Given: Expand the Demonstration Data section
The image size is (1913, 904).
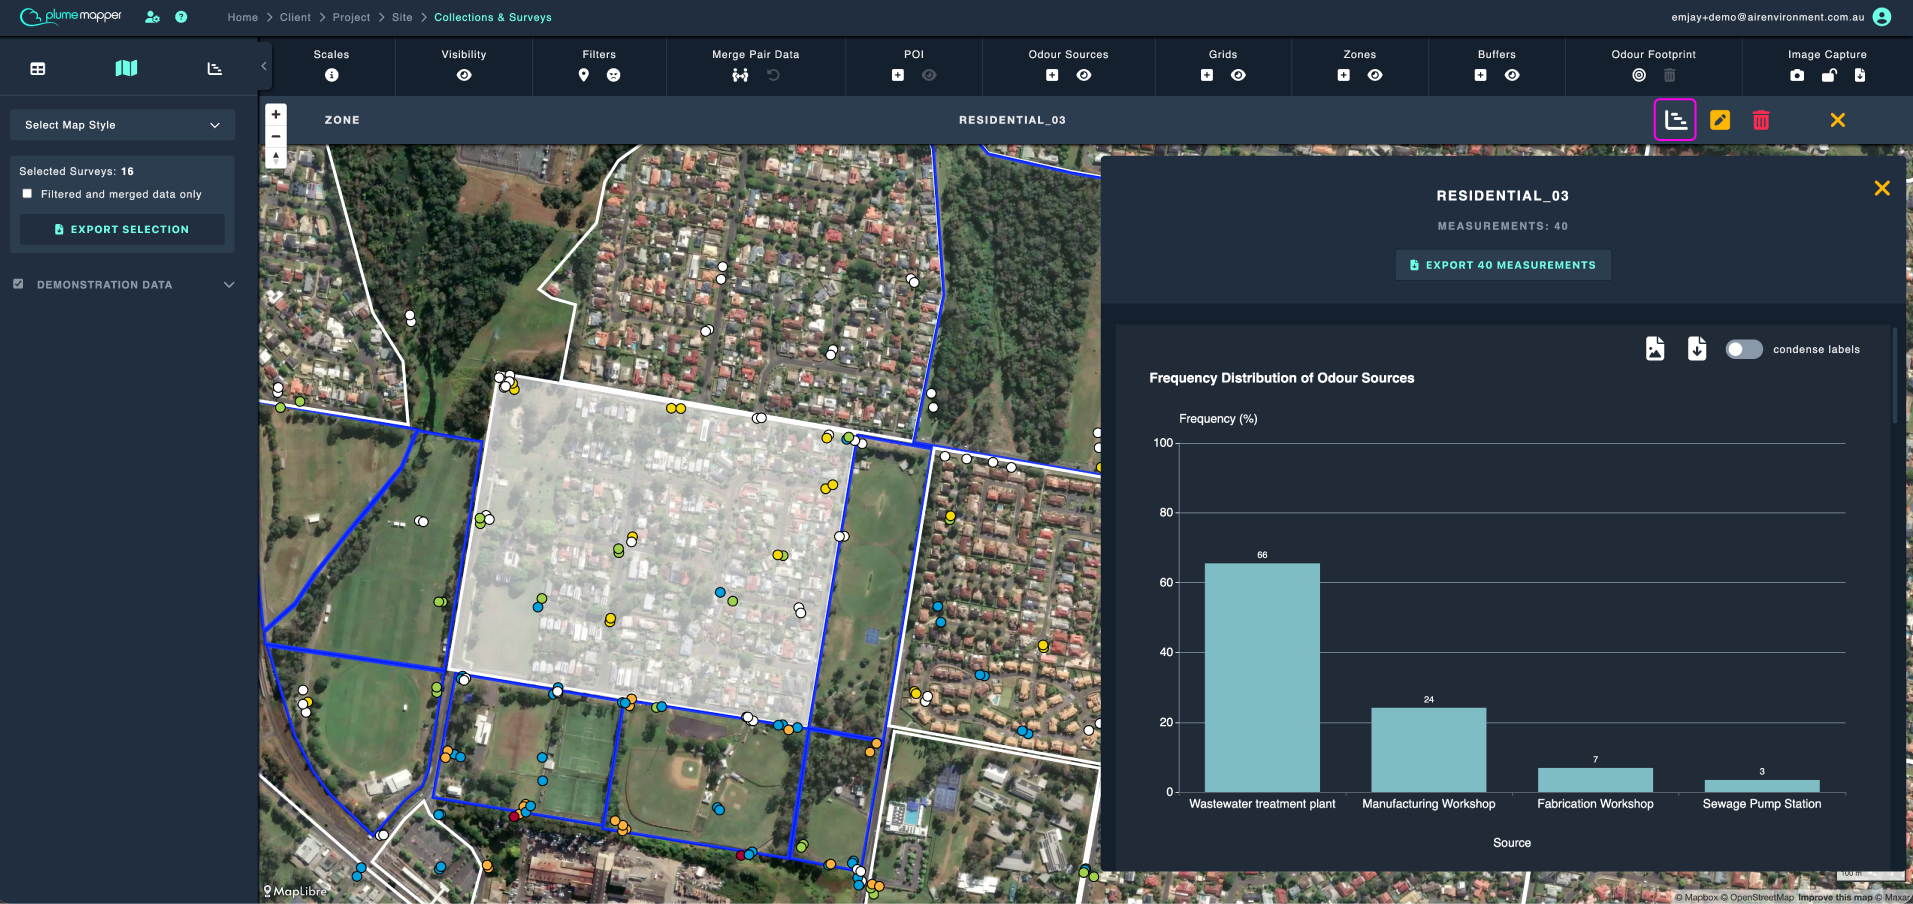Looking at the screenshot, I should 229,285.
